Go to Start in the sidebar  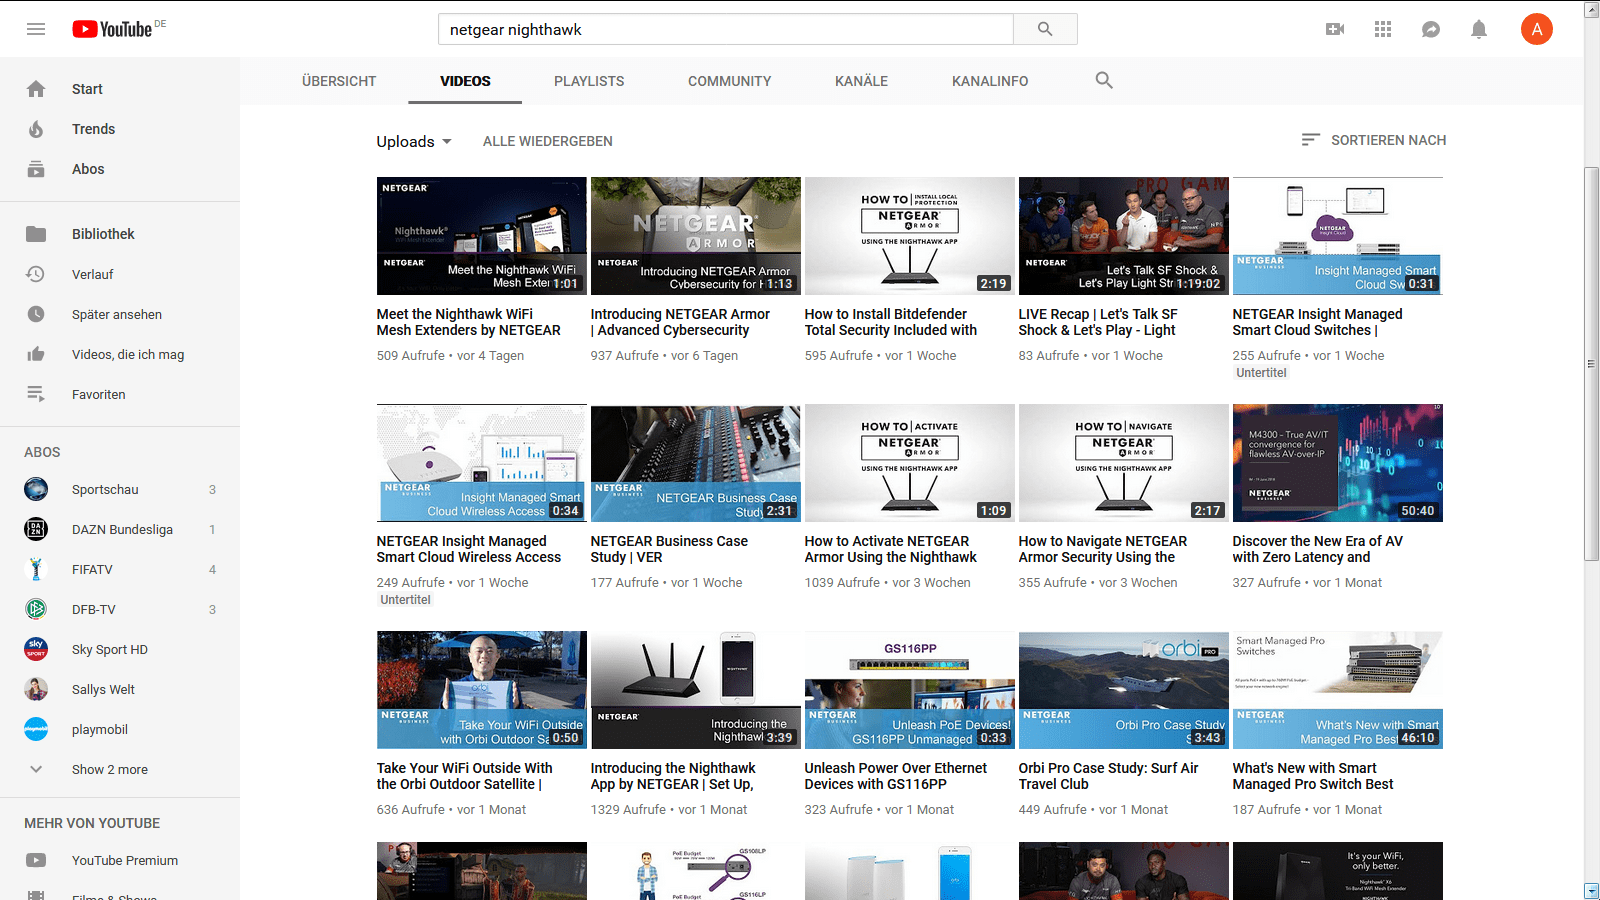pyautogui.click(x=120, y=89)
